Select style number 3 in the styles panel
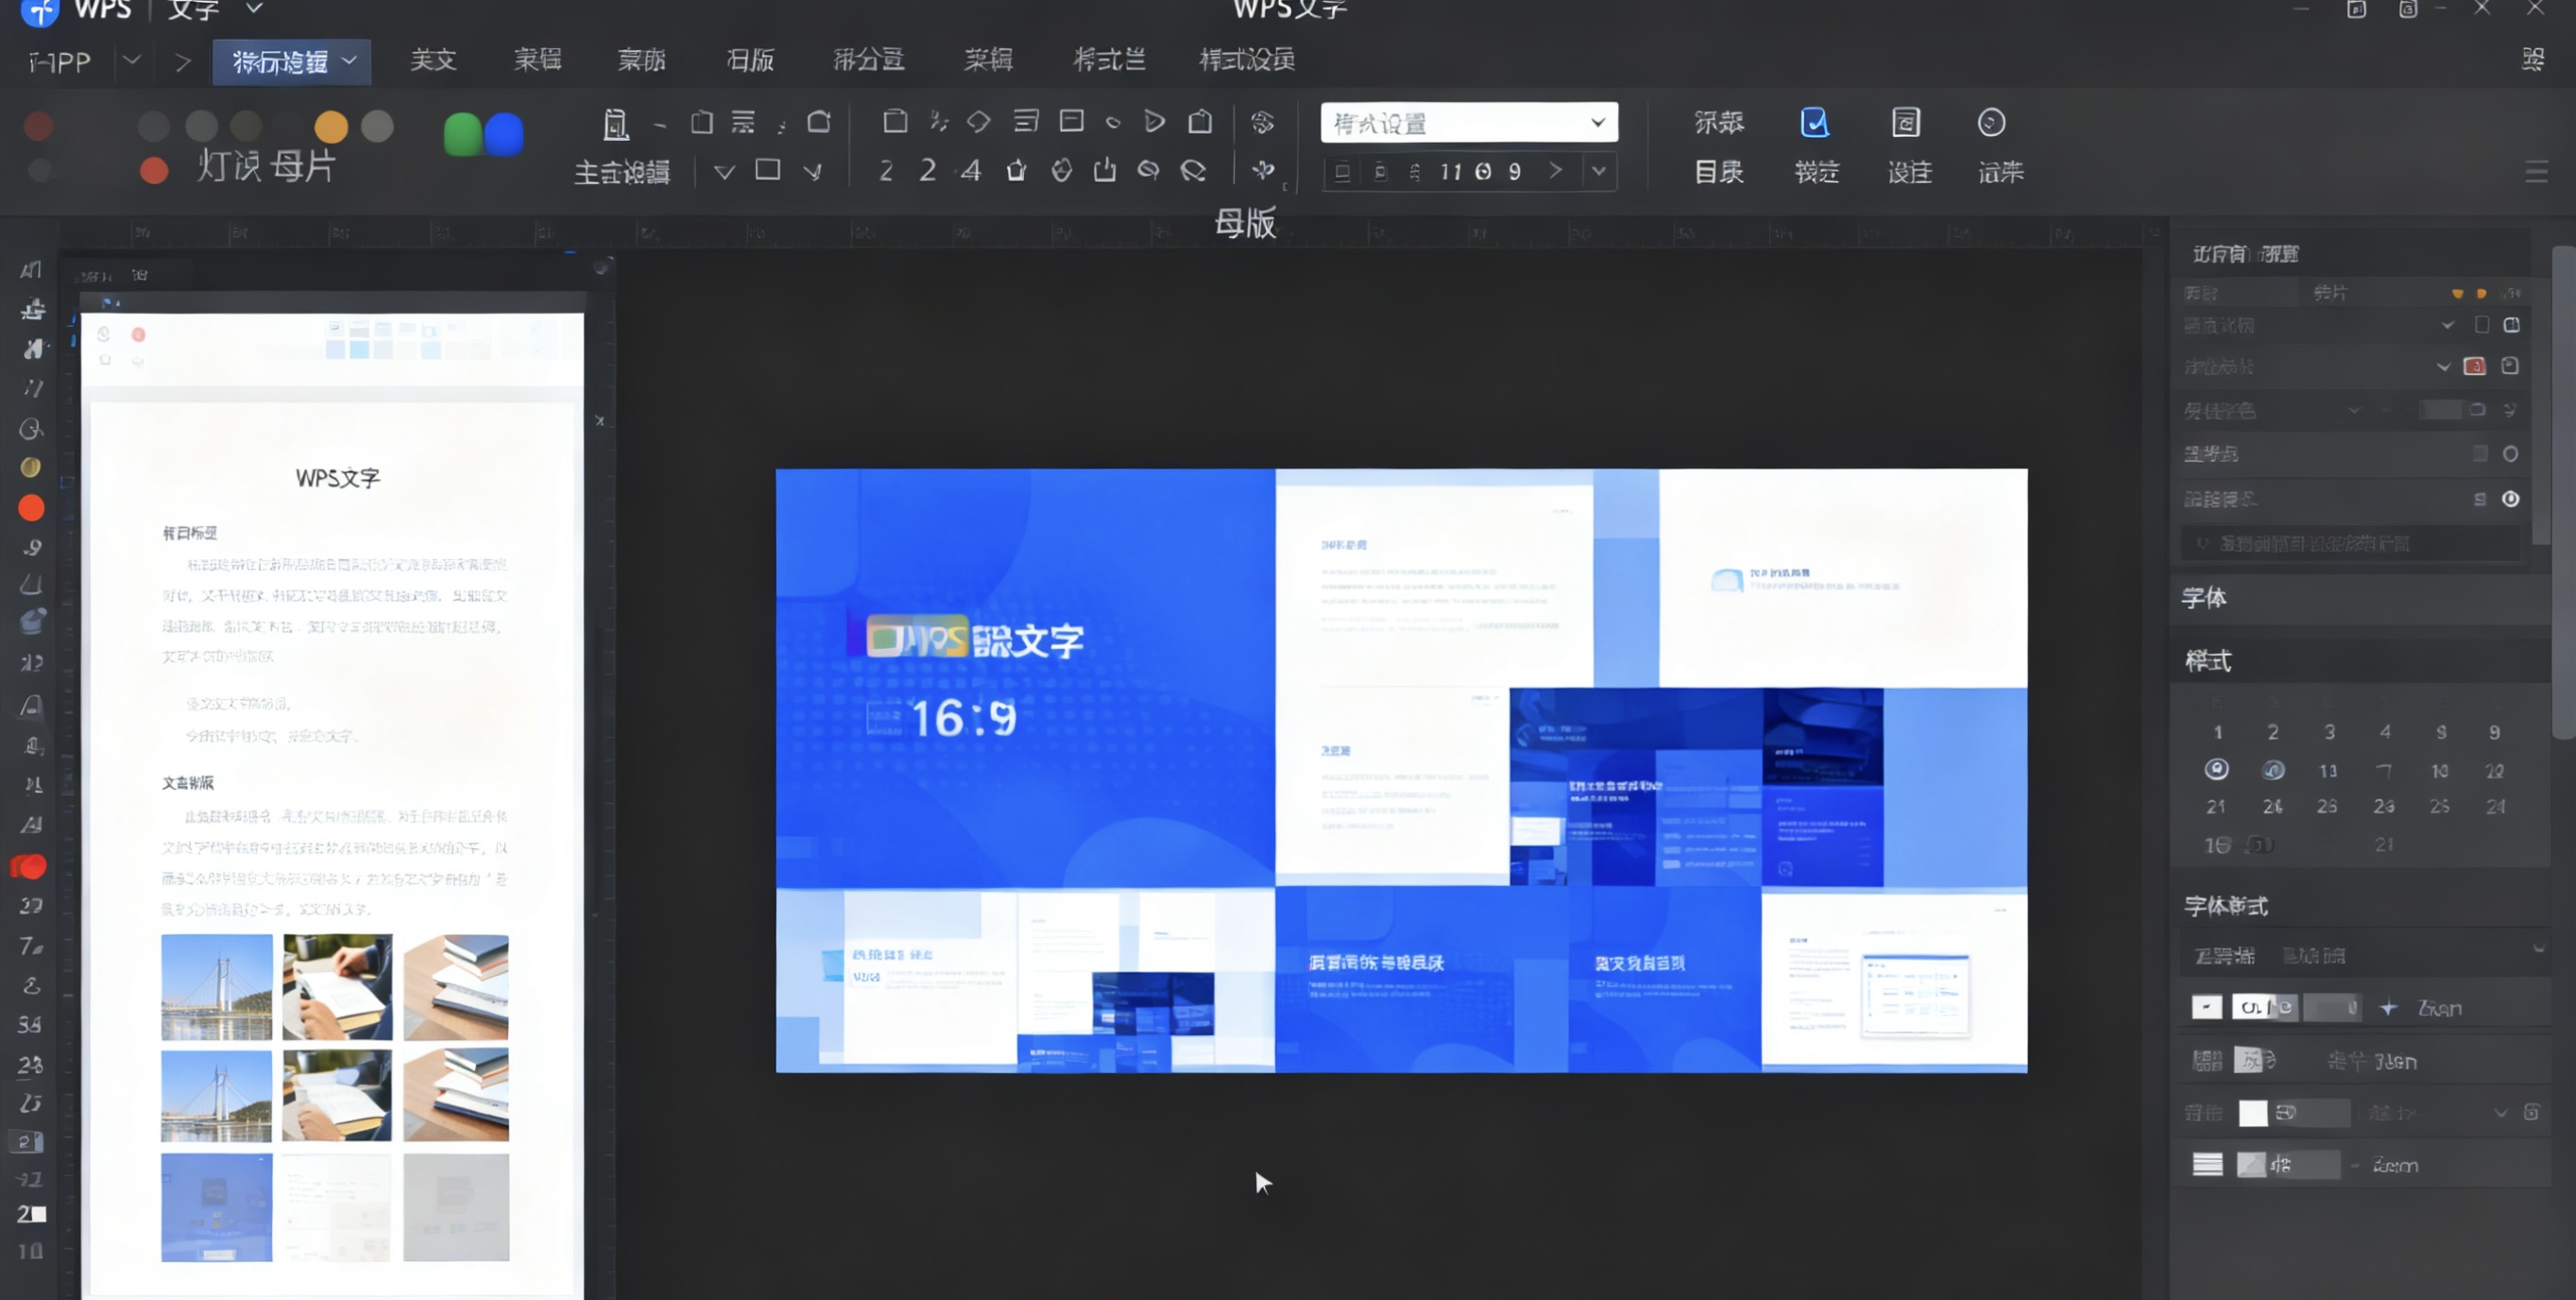The height and width of the screenshot is (1300, 2576). click(x=2329, y=732)
